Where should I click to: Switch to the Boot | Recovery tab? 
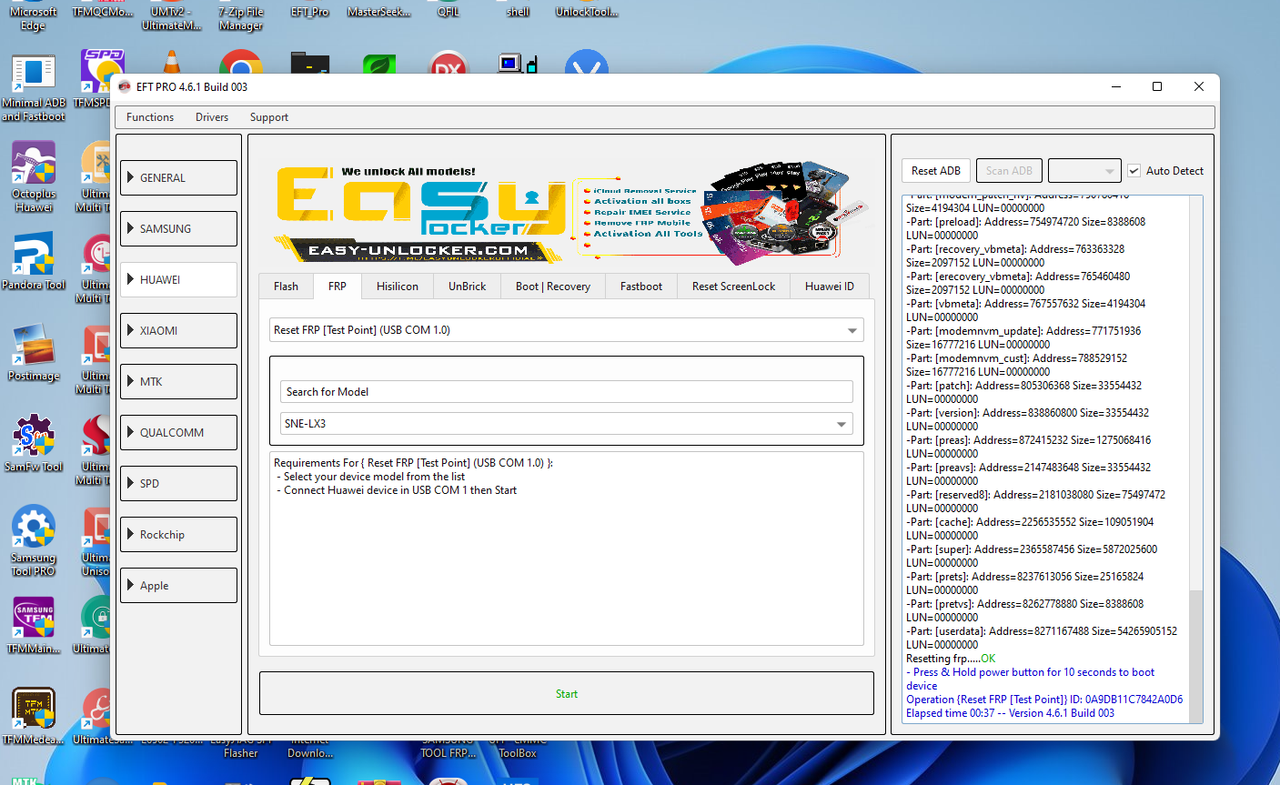[553, 286]
